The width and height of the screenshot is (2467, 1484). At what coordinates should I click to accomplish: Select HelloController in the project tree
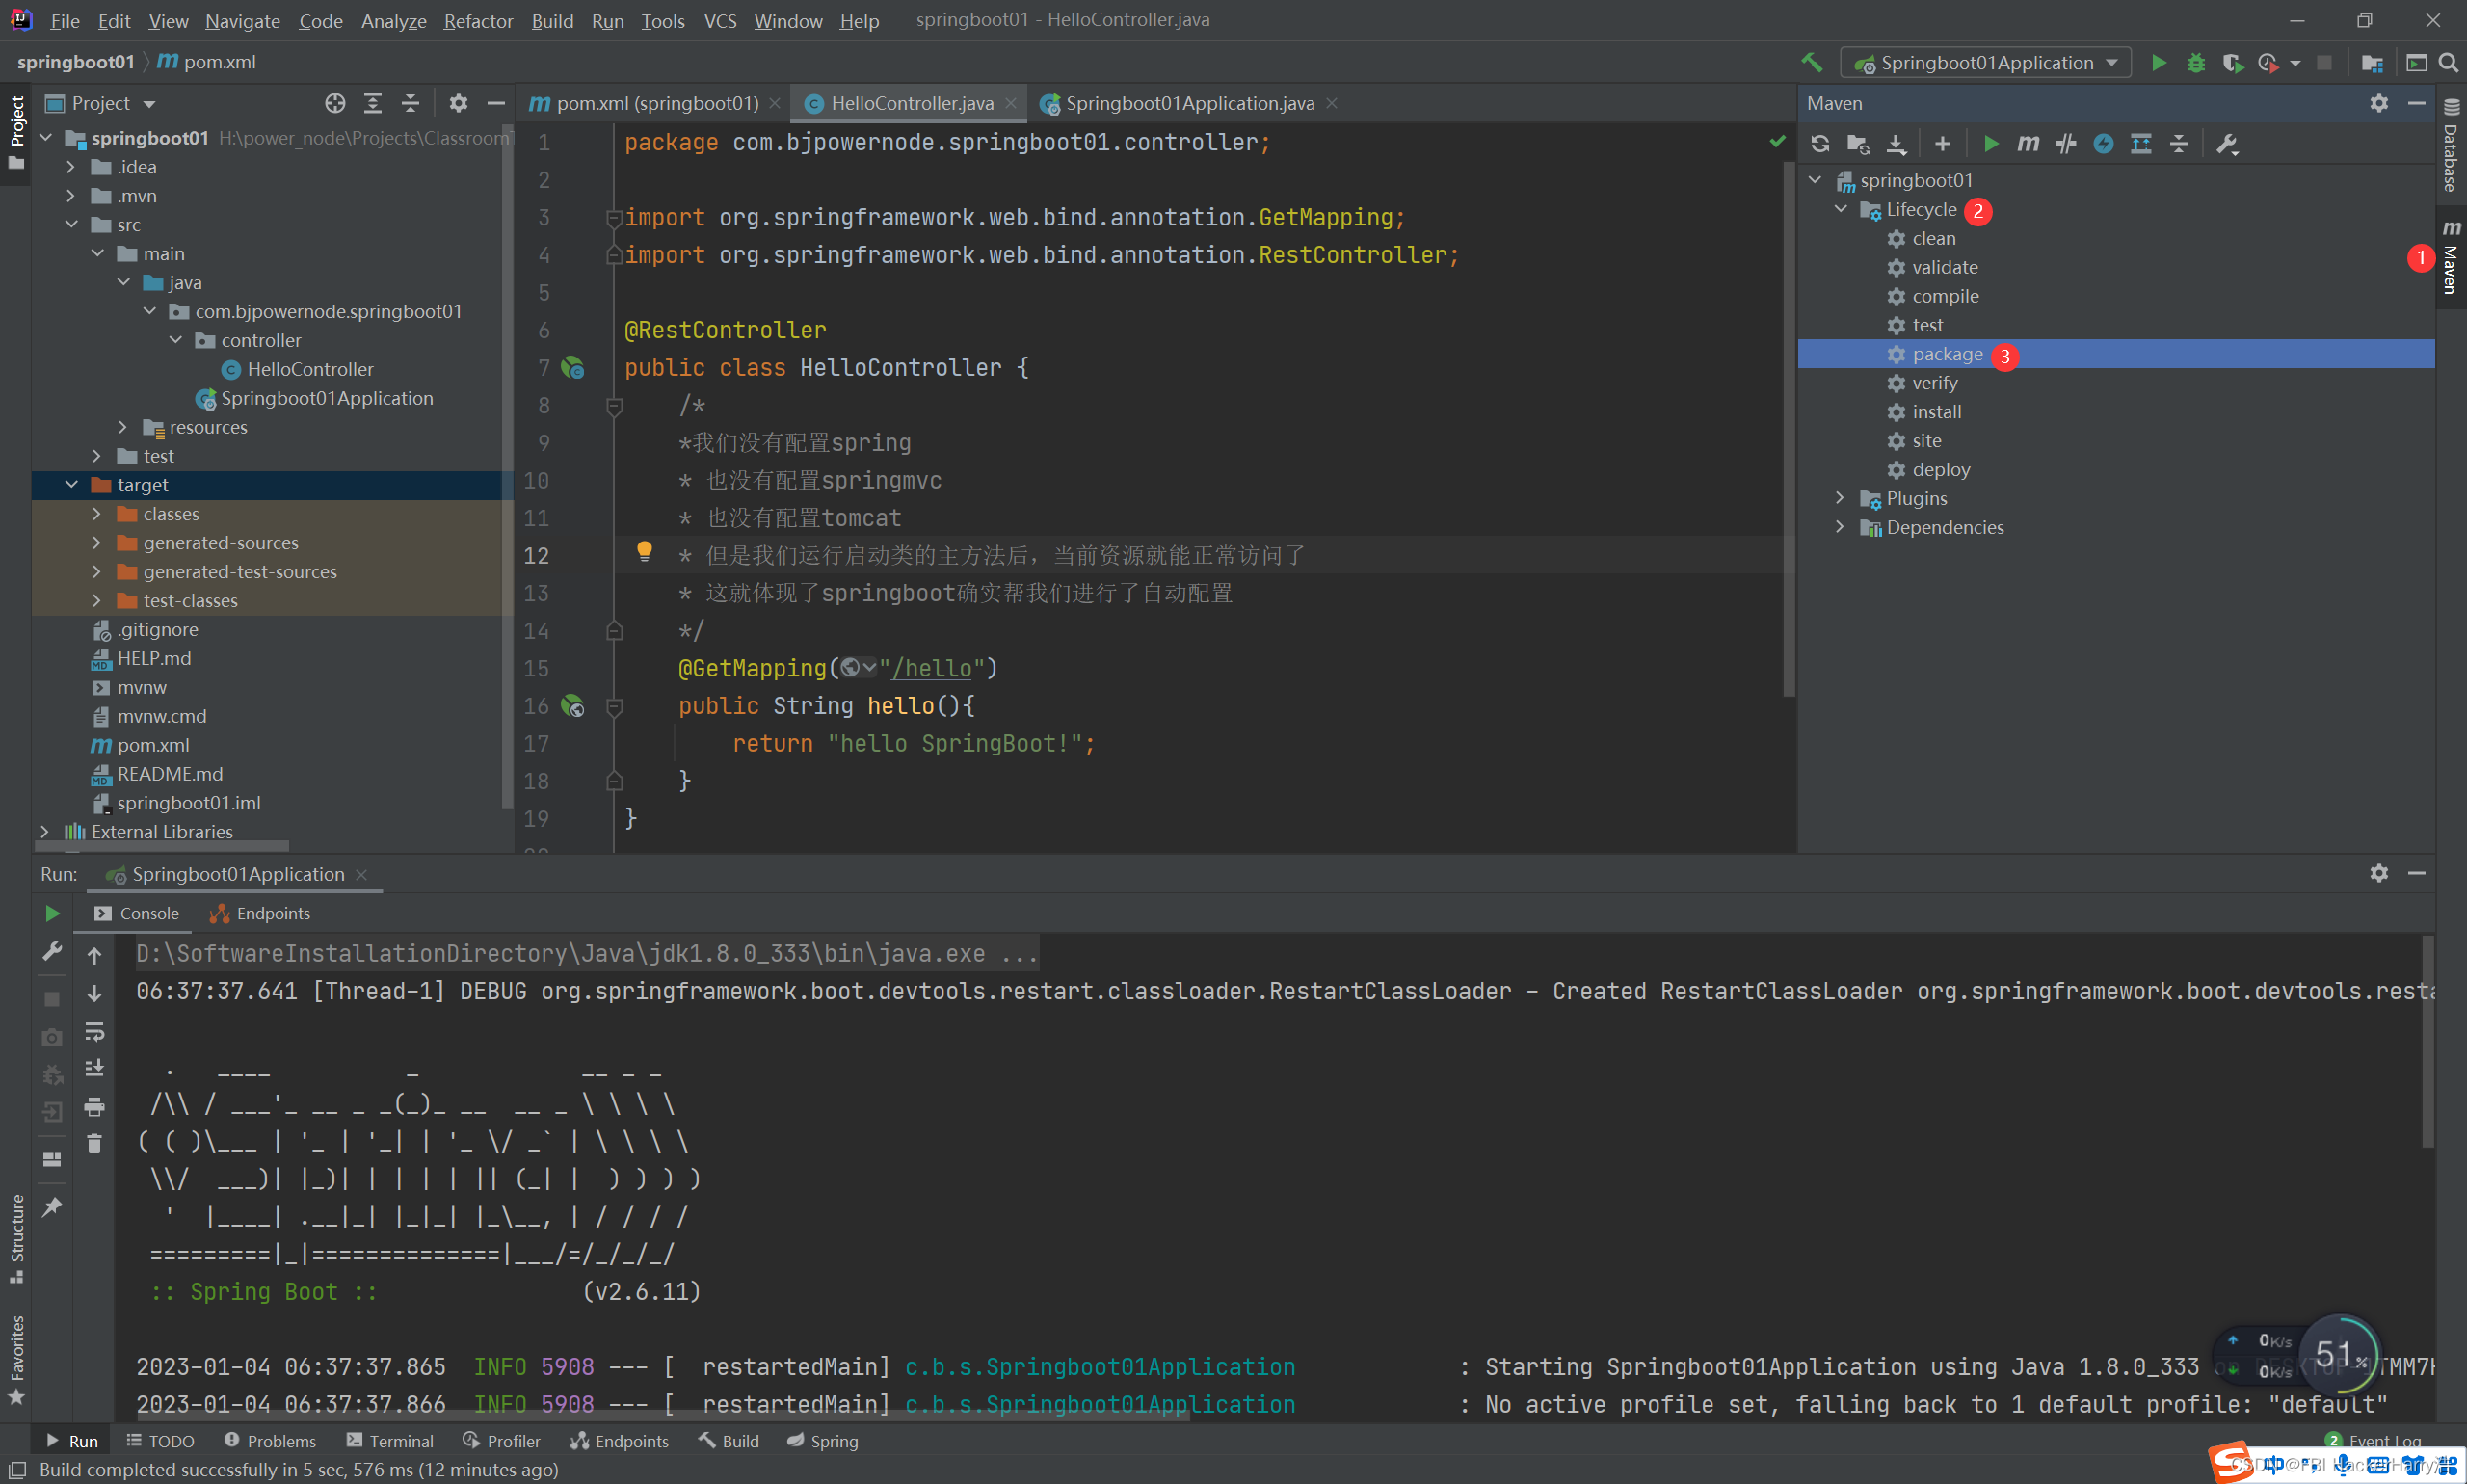pyautogui.click(x=310, y=369)
